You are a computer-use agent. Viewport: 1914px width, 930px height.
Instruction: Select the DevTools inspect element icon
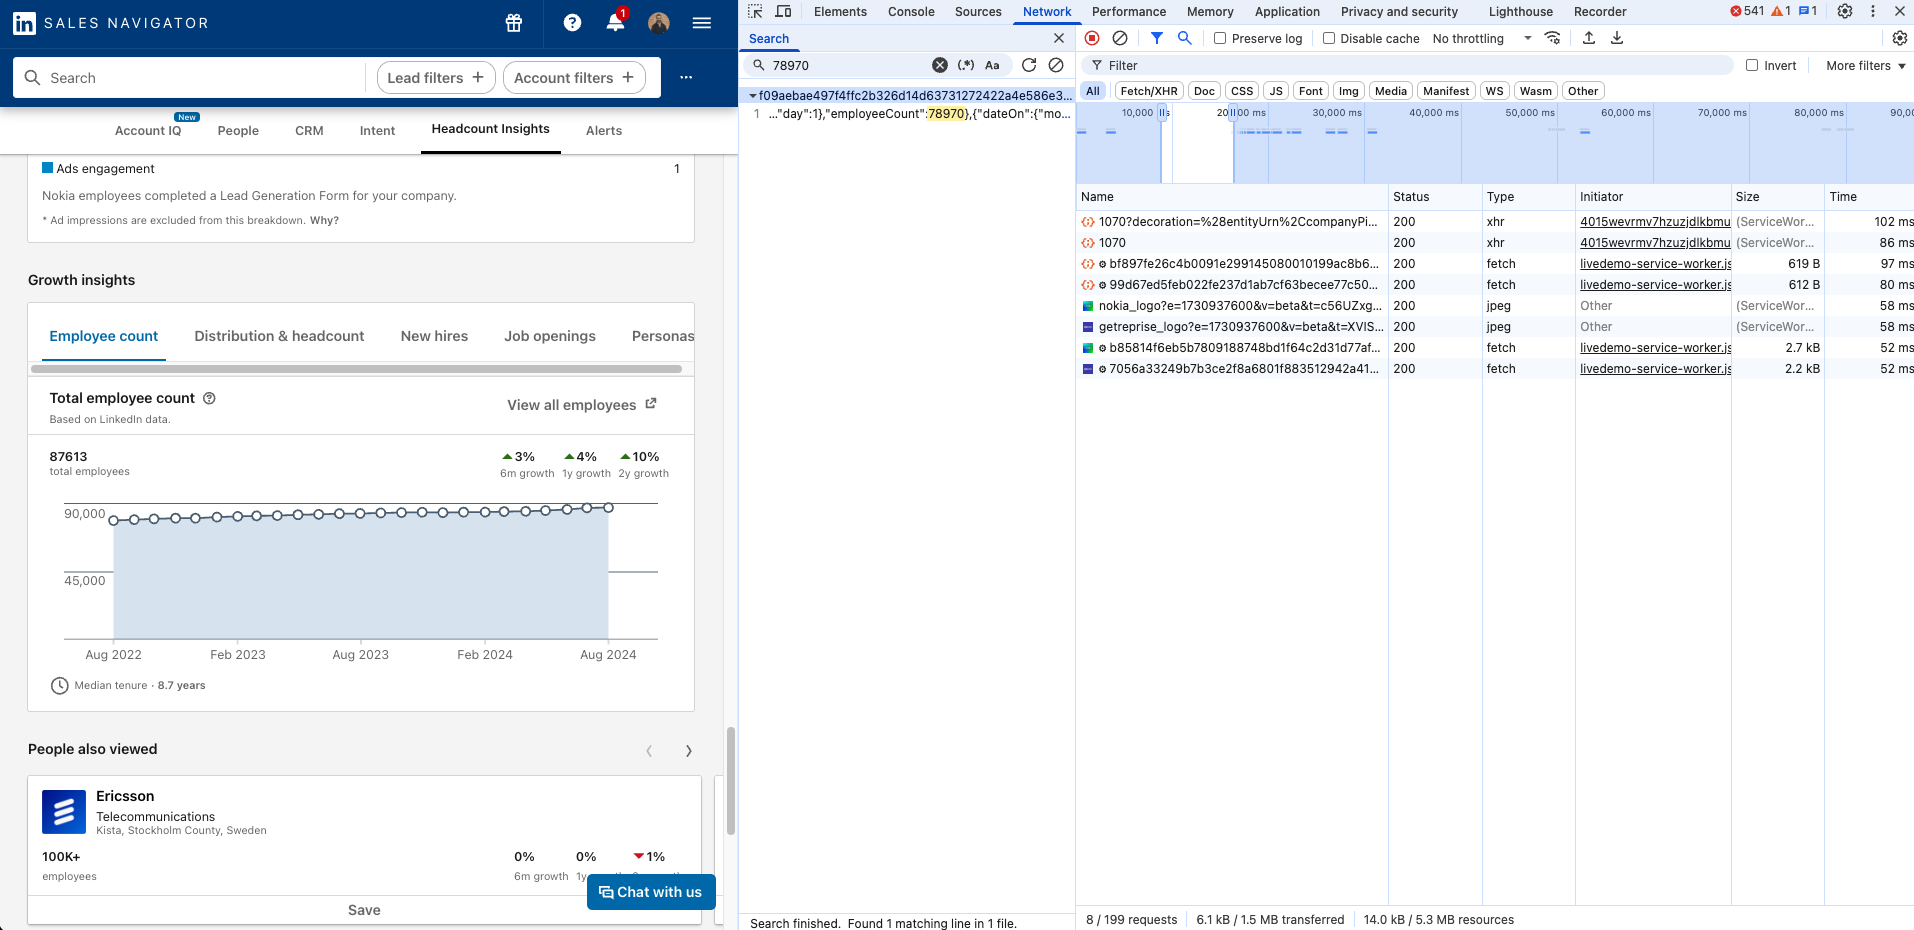point(755,11)
